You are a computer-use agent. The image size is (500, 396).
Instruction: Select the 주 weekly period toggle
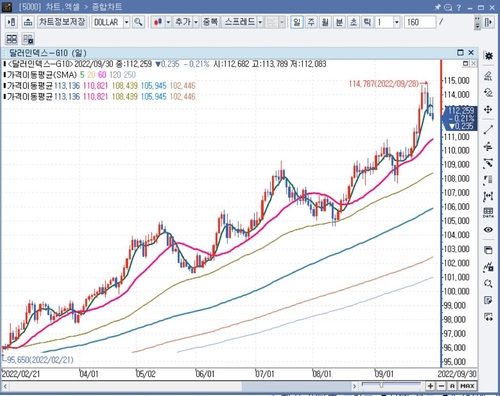(311, 22)
